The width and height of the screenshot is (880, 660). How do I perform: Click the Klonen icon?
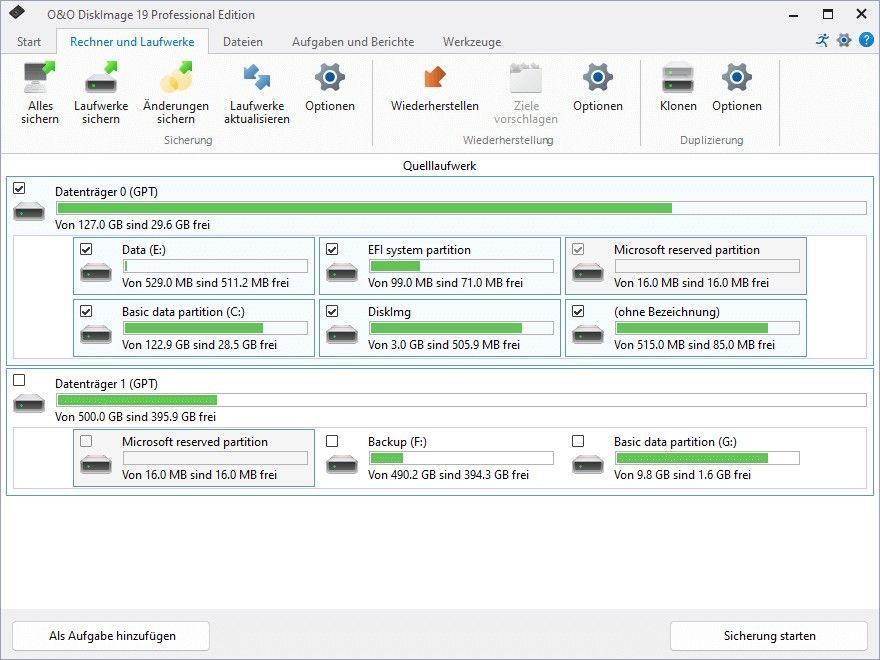point(678,77)
